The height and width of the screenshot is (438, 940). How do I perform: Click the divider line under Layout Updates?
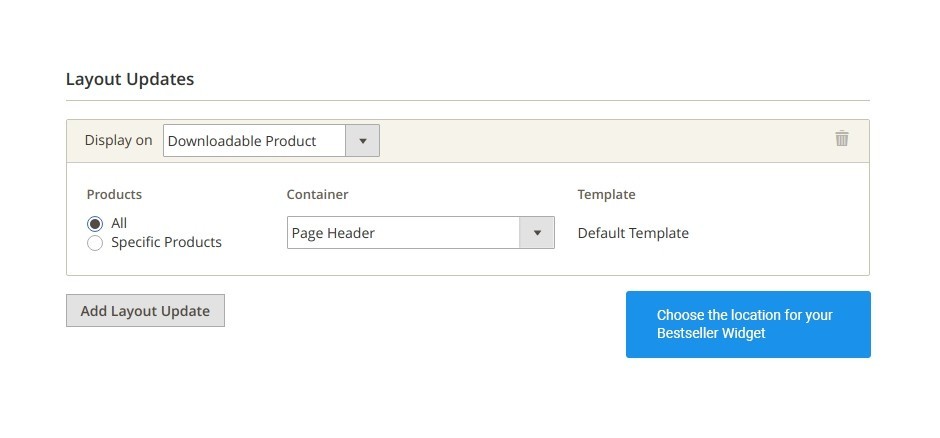coord(468,101)
